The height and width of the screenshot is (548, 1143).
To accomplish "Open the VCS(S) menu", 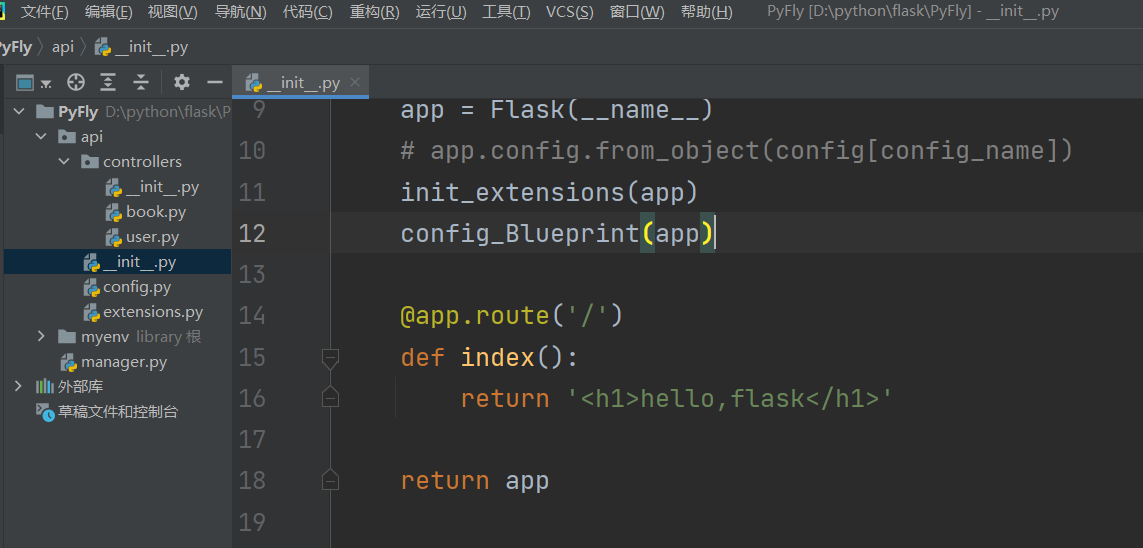I will (569, 12).
